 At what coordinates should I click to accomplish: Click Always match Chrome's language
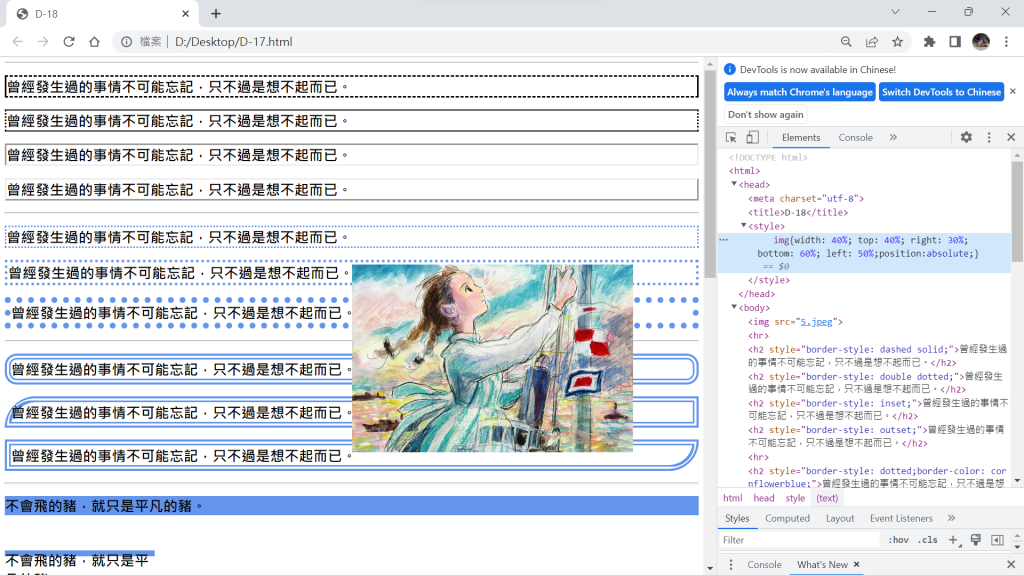point(799,92)
